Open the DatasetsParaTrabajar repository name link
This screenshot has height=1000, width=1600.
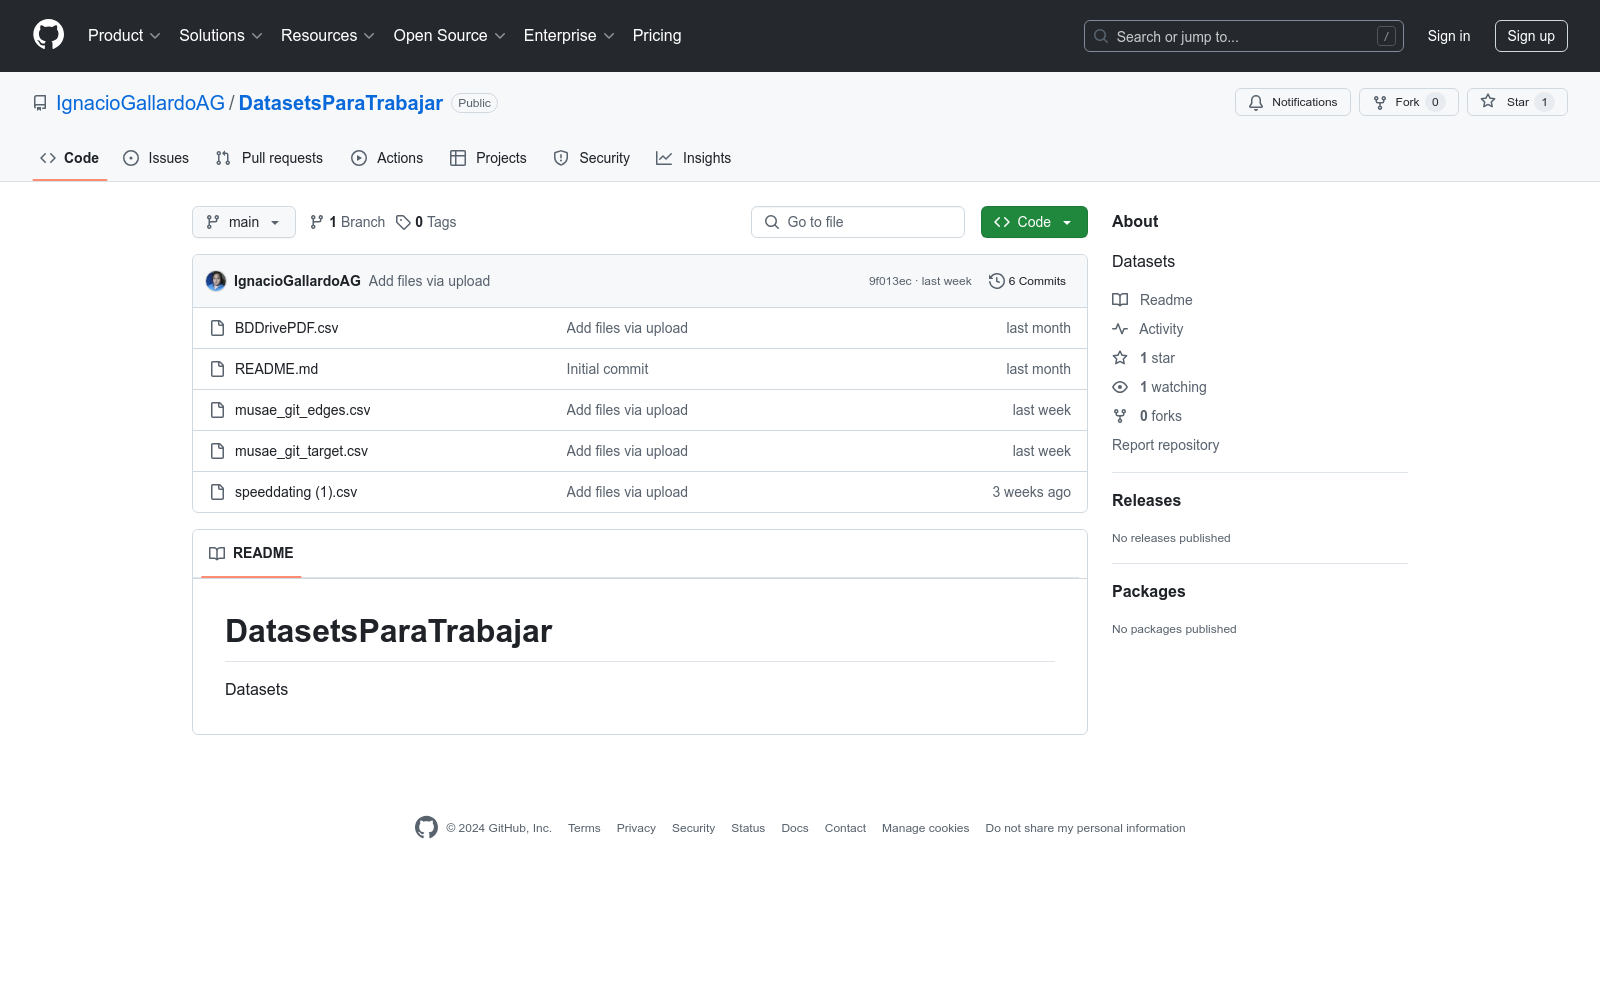(341, 103)
